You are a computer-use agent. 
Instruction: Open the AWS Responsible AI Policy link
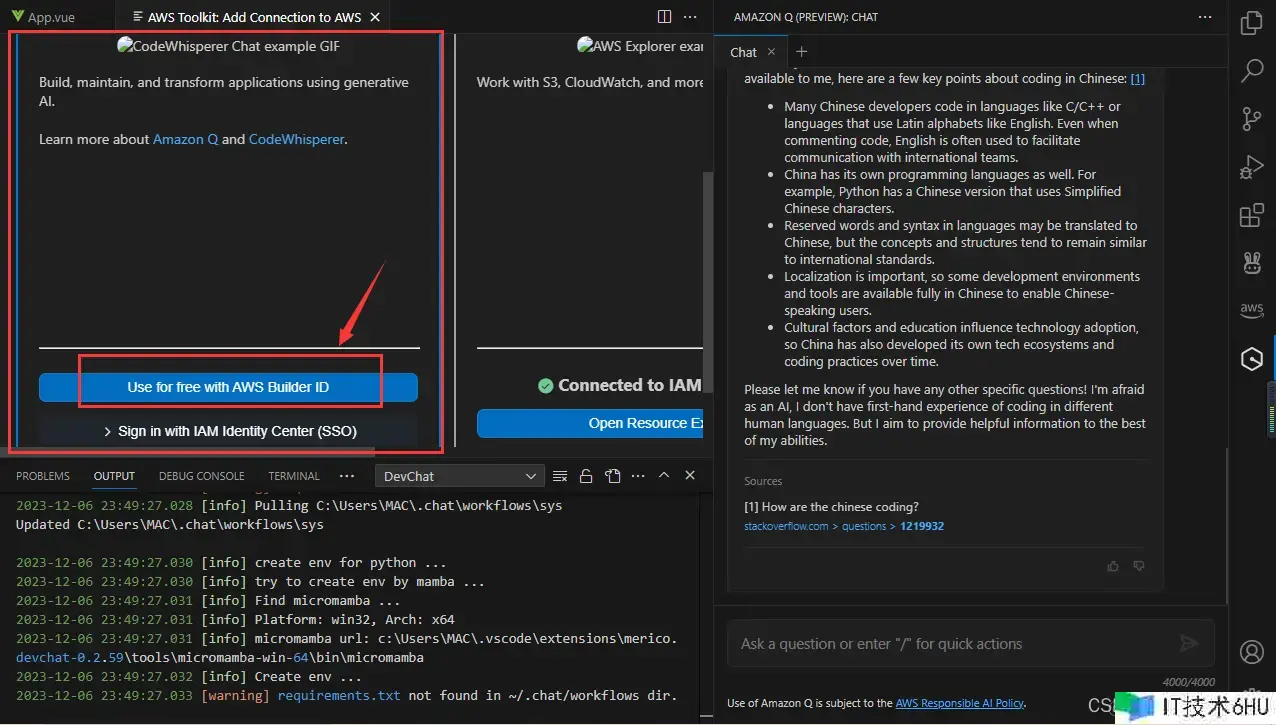(960, 703)
